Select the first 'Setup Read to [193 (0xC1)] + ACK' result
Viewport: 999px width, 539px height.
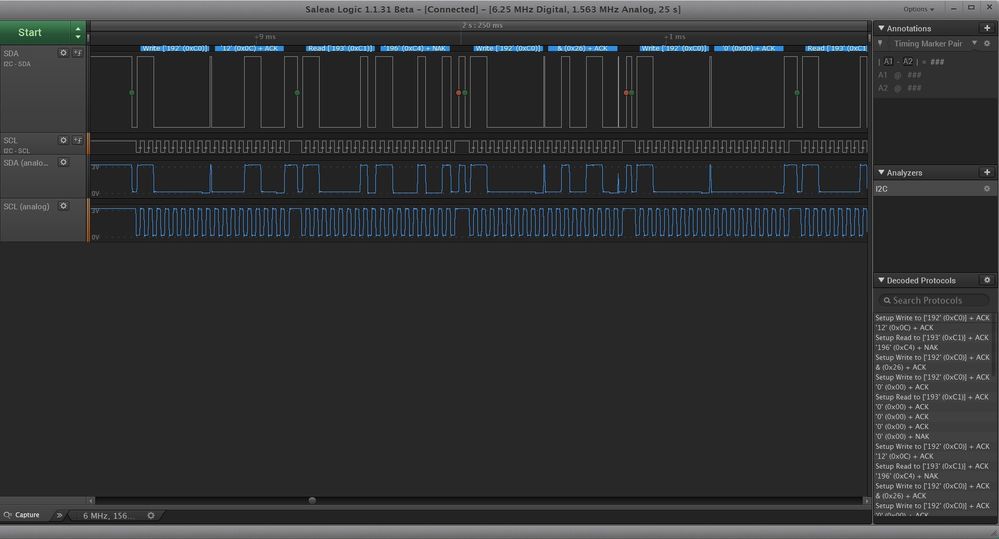tap(932, 338)
